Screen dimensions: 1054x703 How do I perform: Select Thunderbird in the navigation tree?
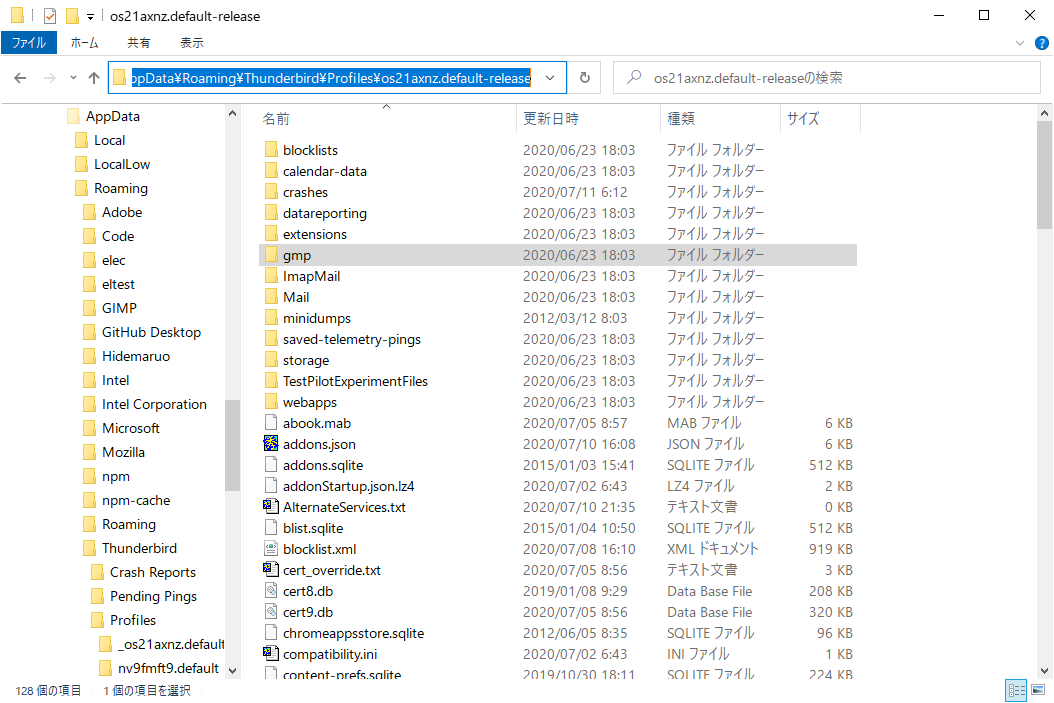(x=139, y=548)
